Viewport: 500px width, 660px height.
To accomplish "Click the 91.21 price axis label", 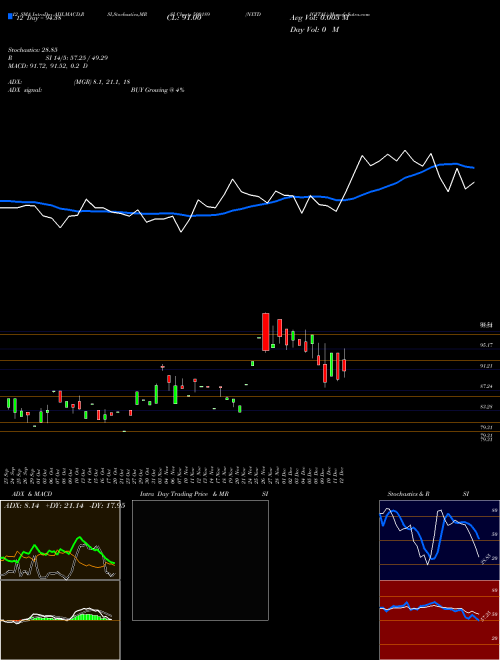I will [x=486, y=366].
